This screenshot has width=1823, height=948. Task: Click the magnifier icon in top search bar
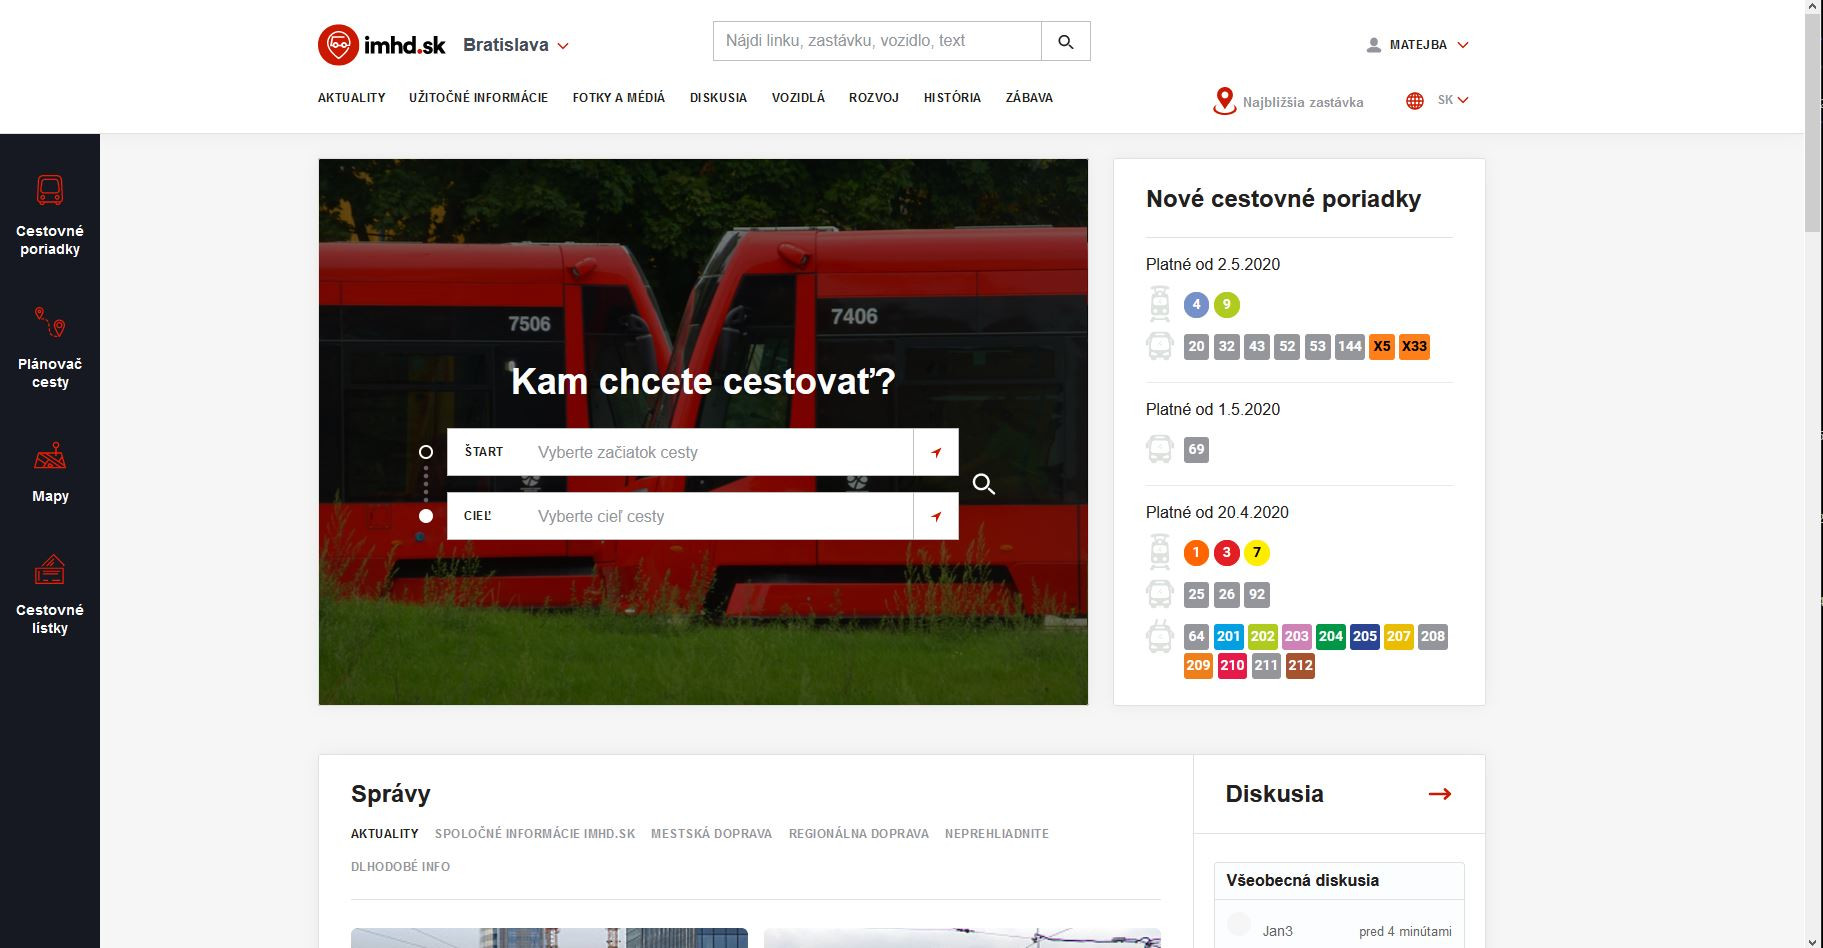click(1065, 42)
